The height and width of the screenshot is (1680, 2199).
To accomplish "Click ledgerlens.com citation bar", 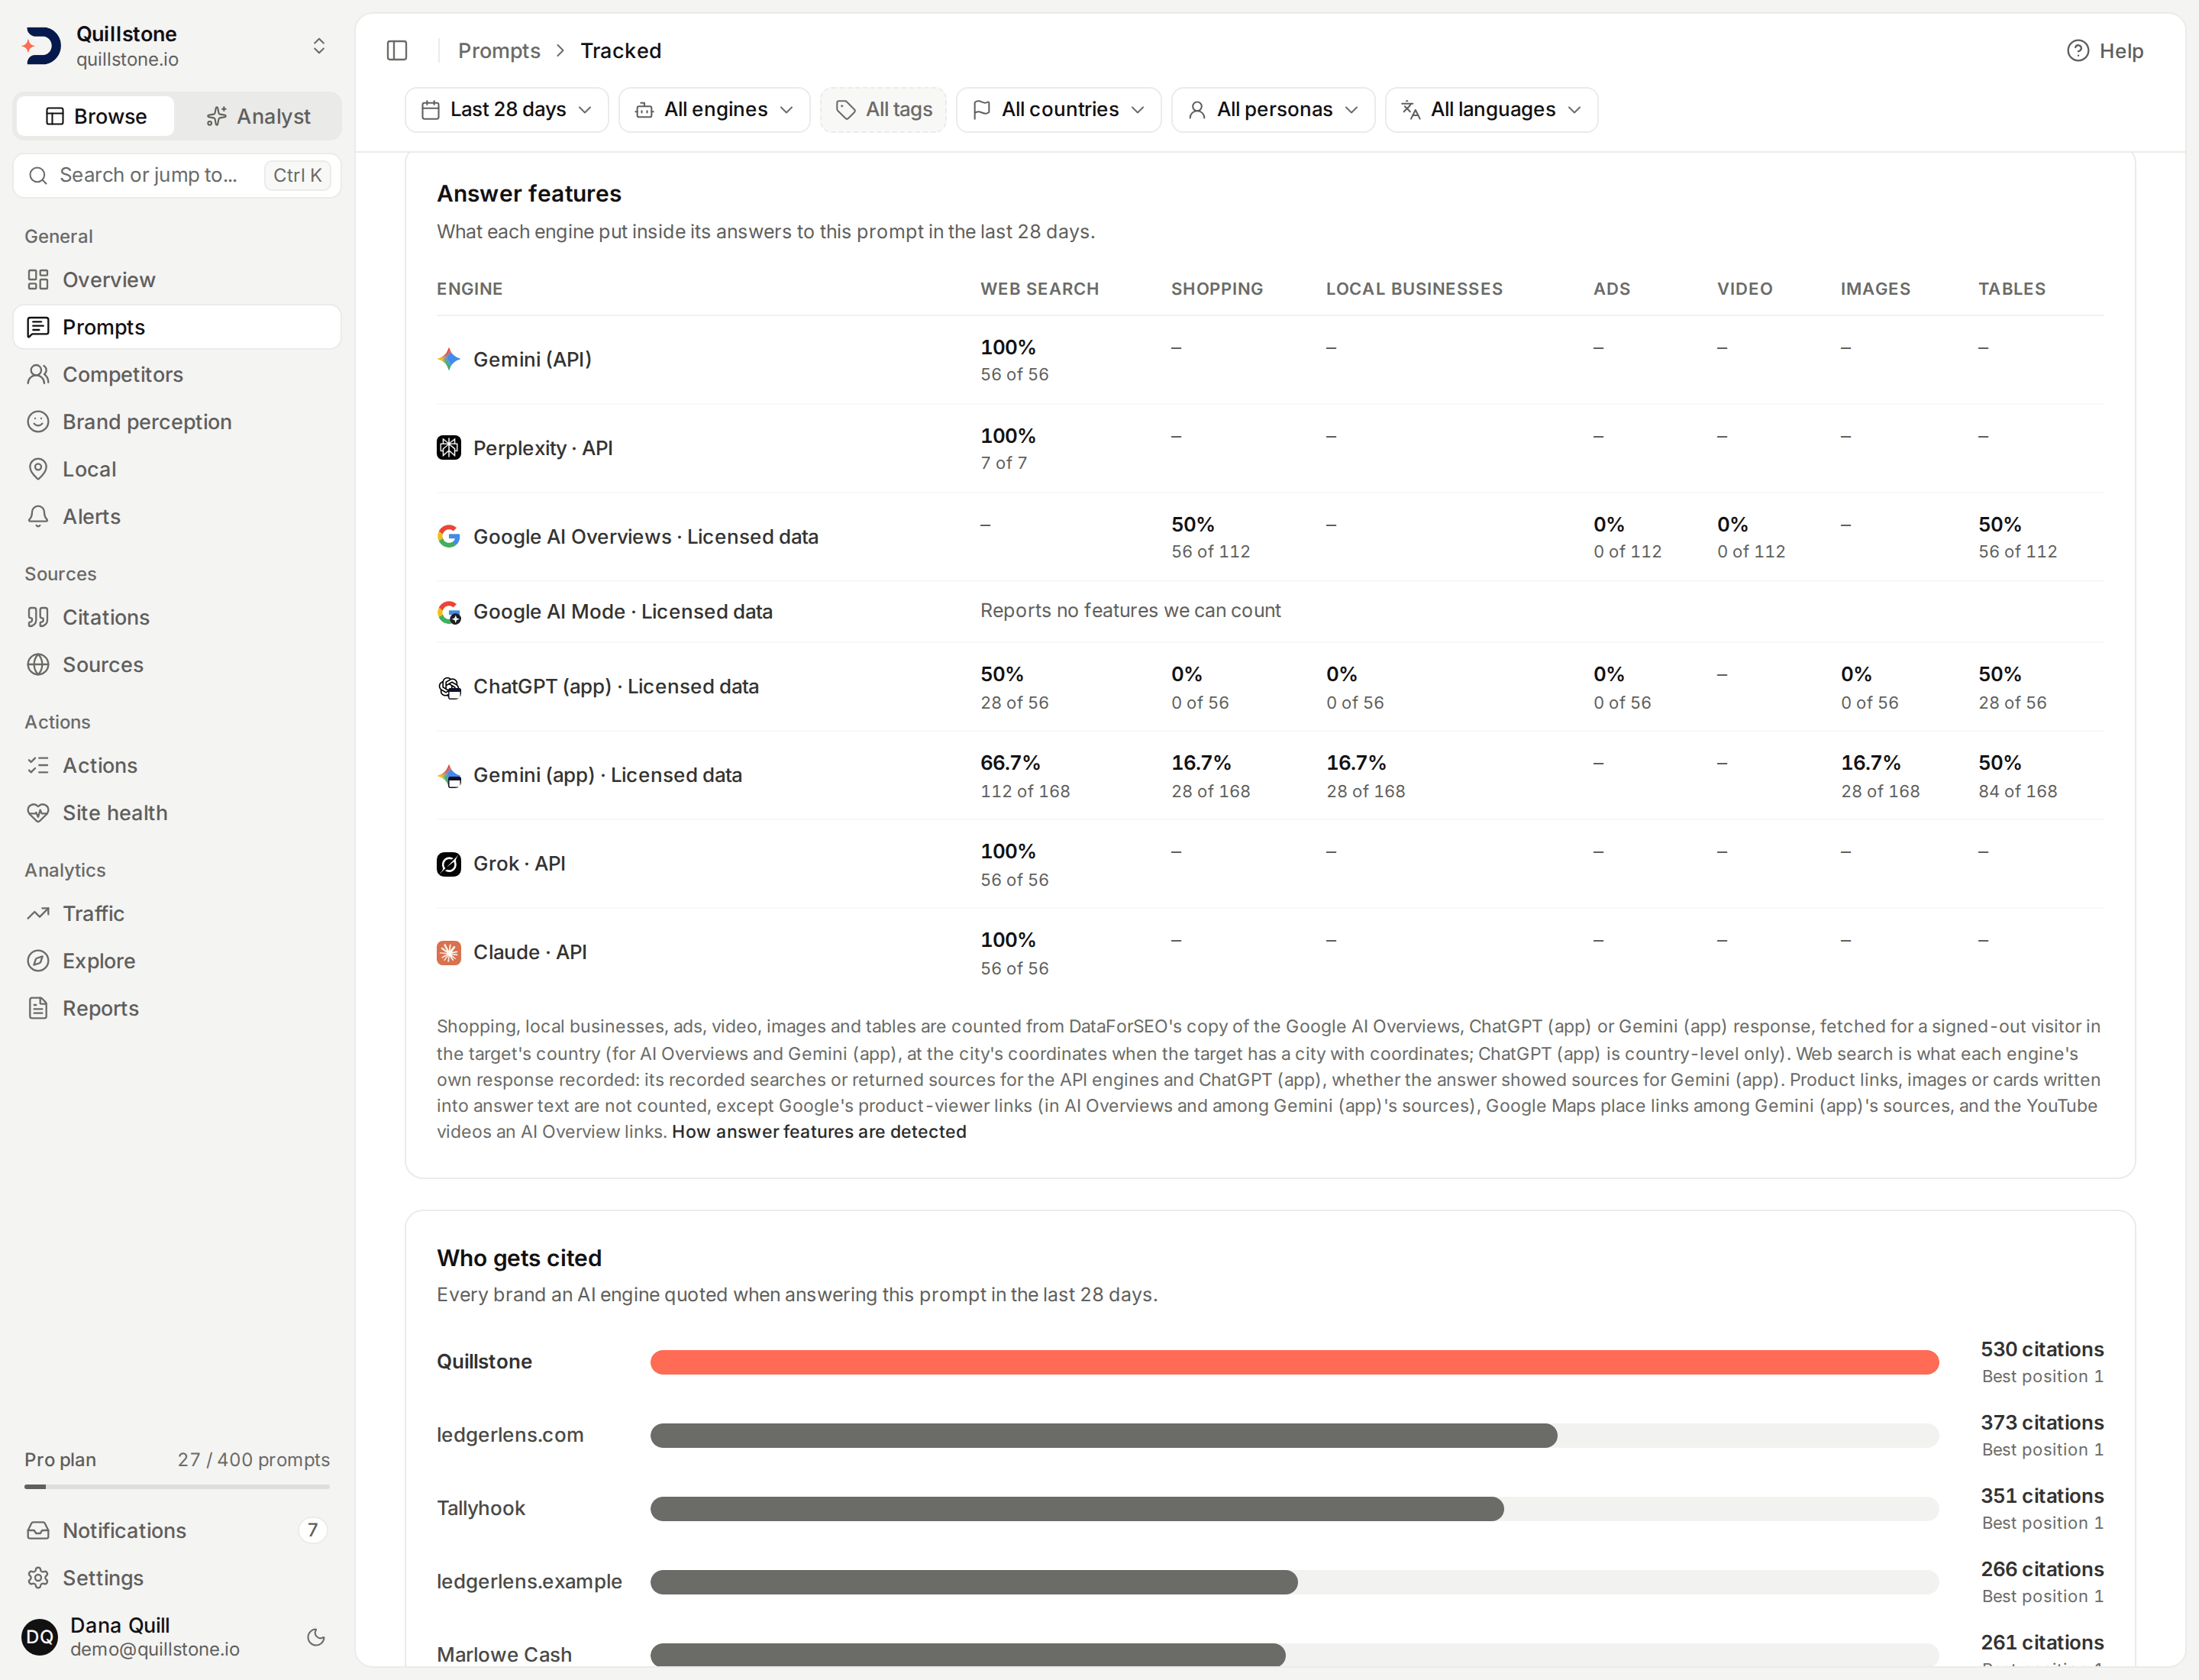I will (x=1103, y=1436).
